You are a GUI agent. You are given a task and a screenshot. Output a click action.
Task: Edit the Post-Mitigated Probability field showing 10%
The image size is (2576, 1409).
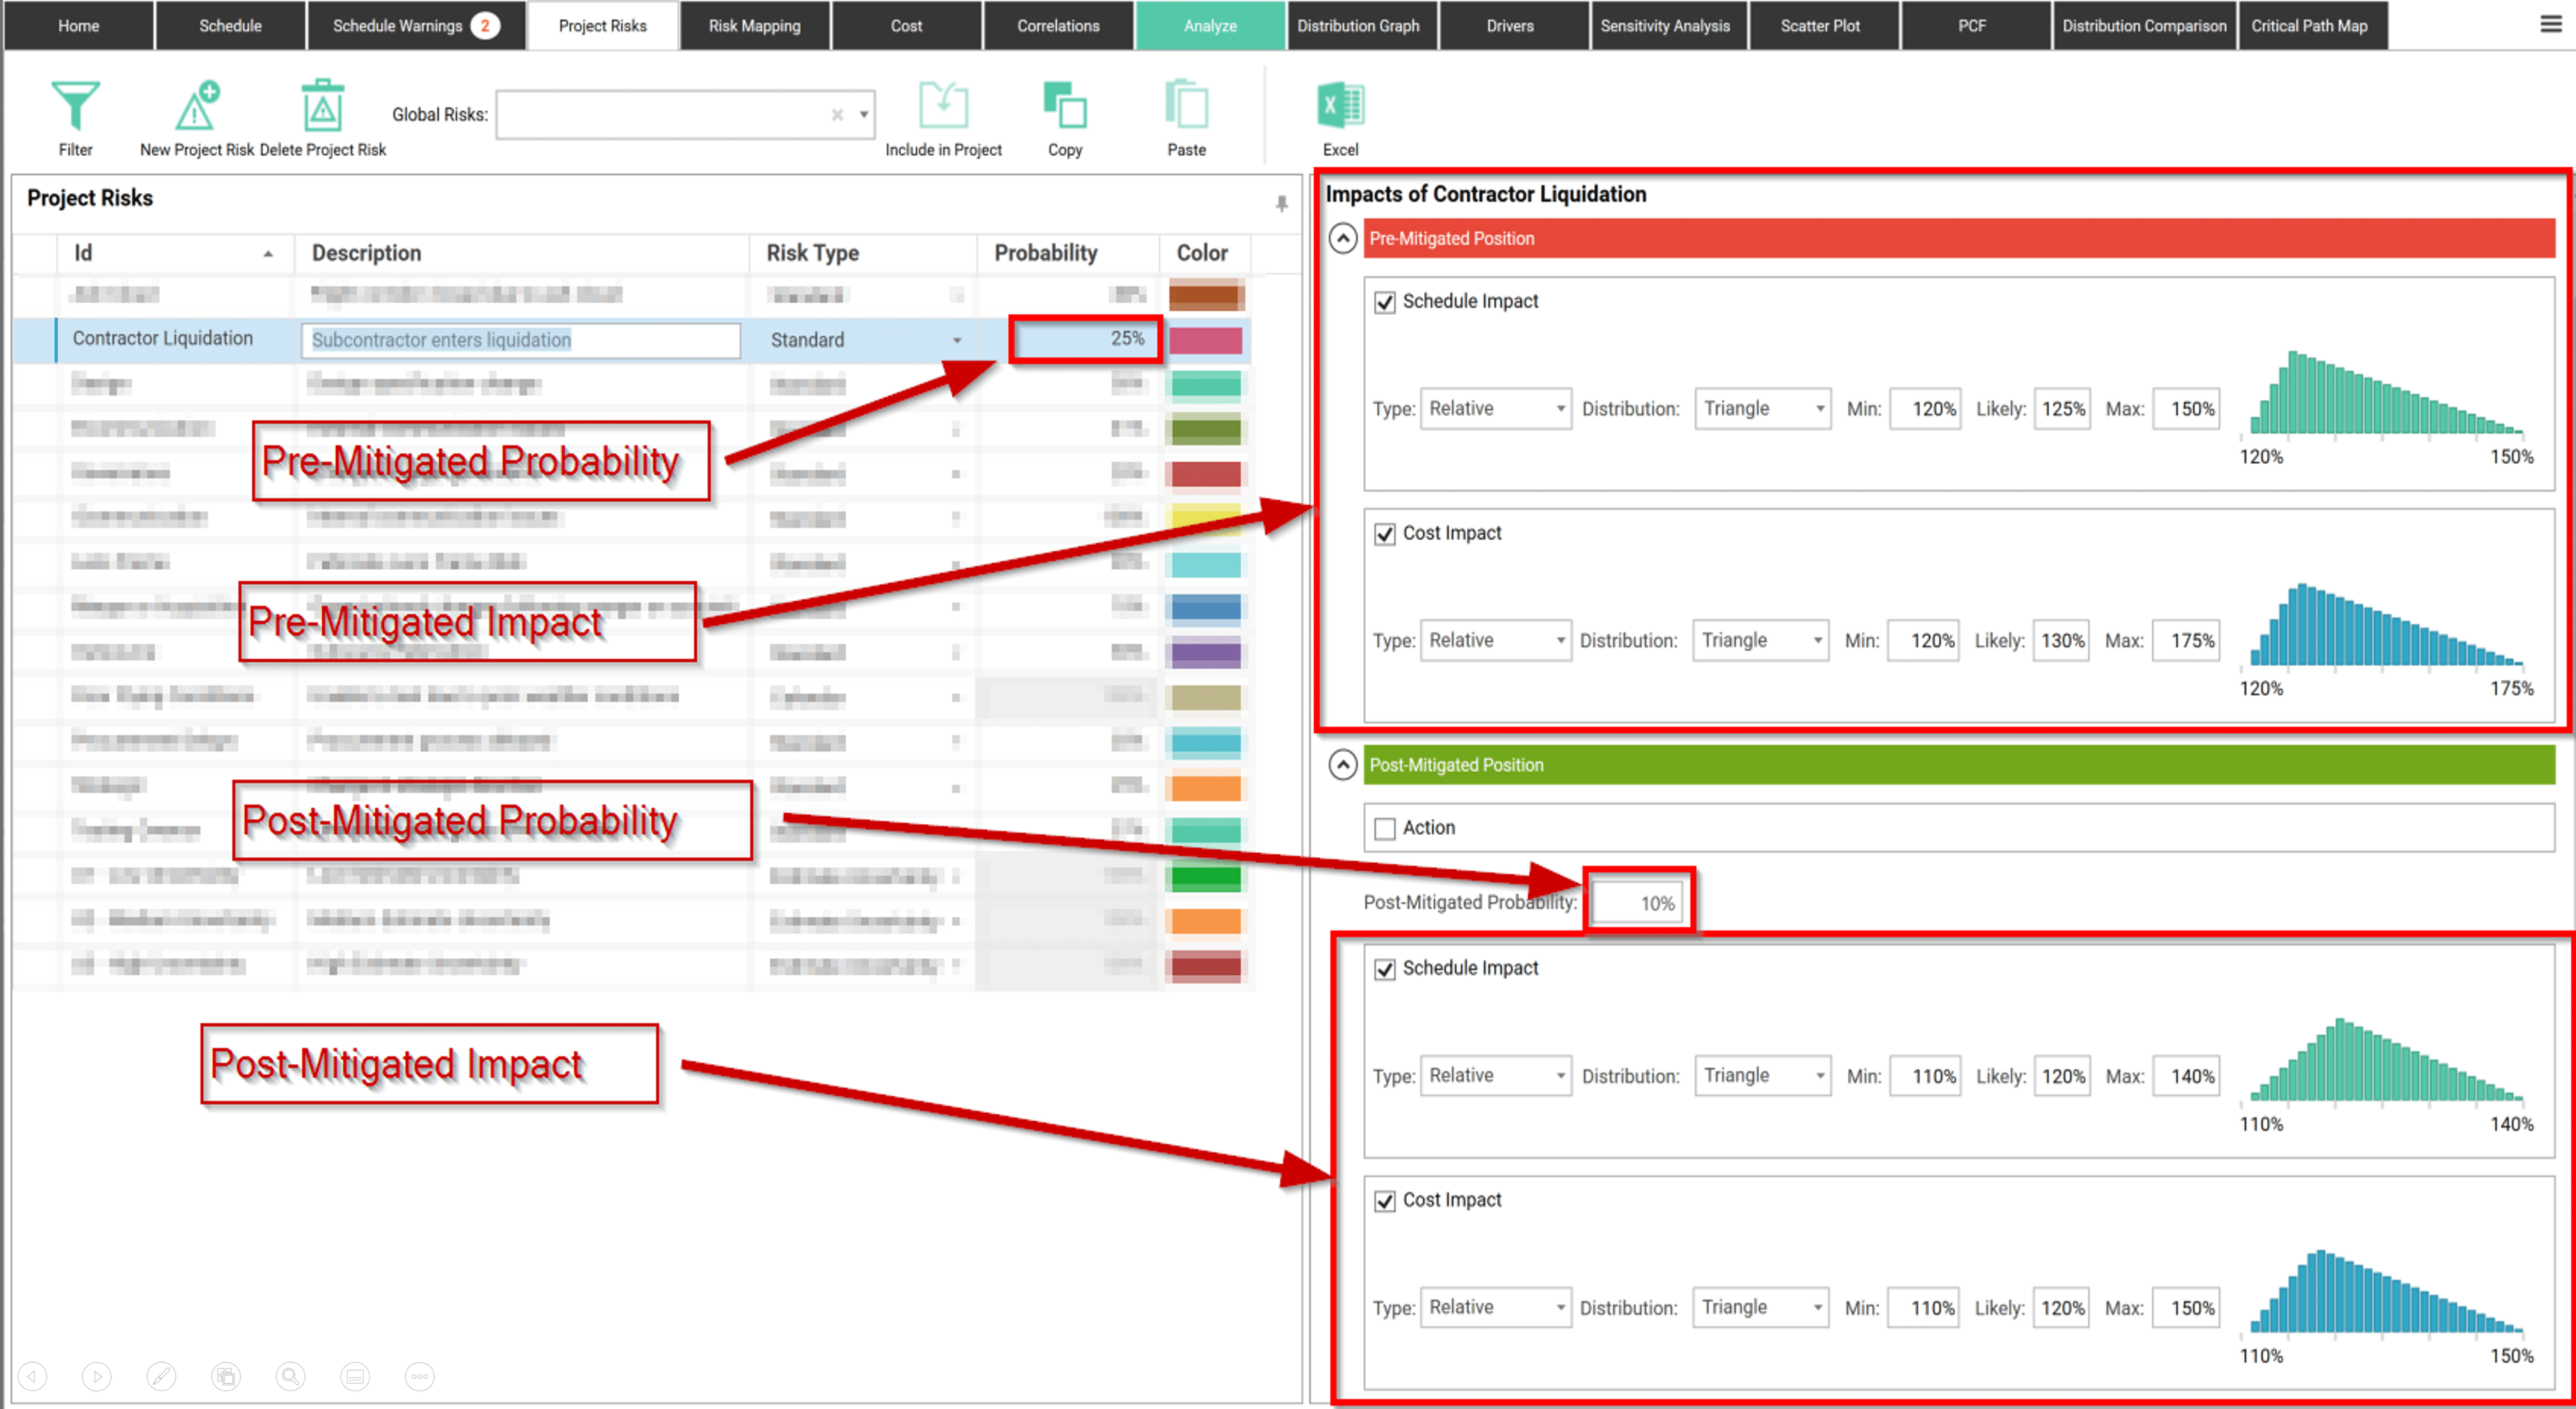(1637, 901)
